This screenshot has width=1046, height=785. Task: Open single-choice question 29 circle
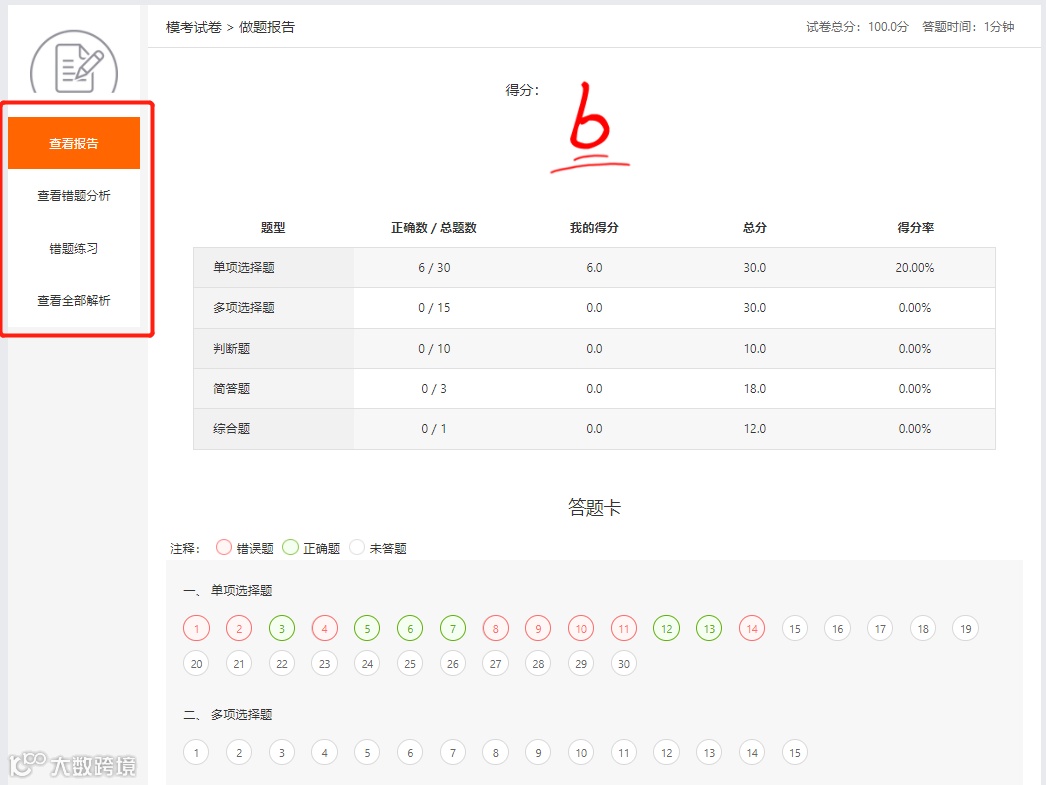pyautogui.click(x=581, y=664)
